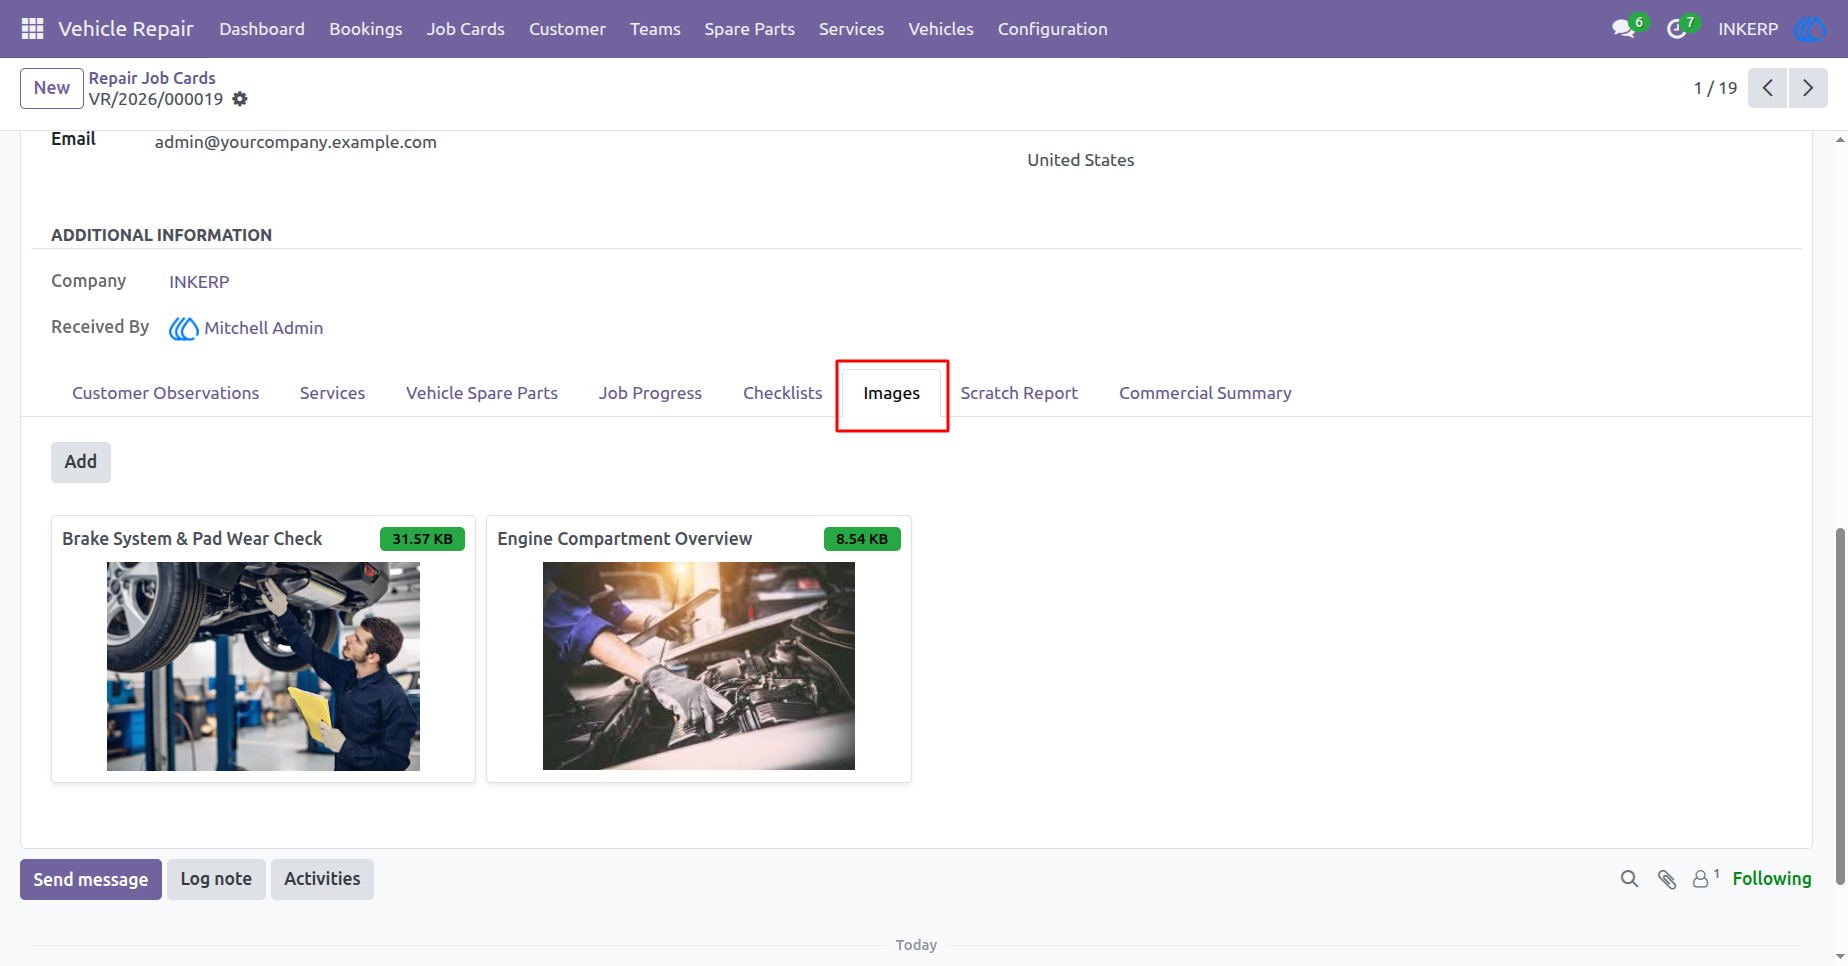Screen dimensions: 1848x966
Task: Click the user avatar in top bar
Action: pos(1810,29)
